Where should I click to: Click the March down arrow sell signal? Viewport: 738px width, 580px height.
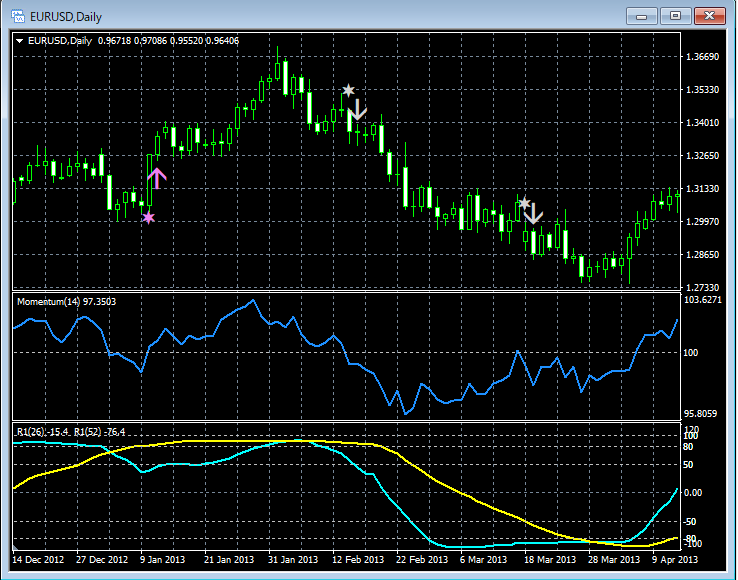(x=534, y=213)
